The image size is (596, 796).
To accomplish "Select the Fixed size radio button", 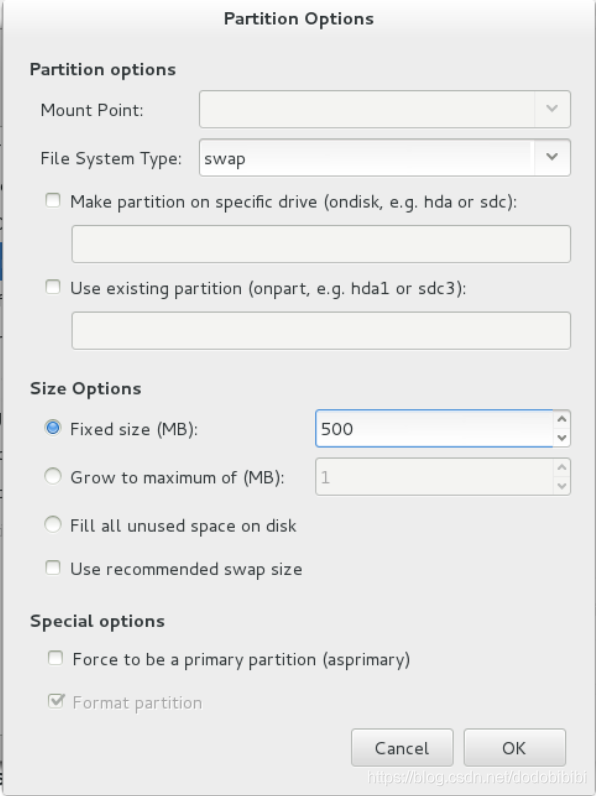I will click(x=53, y=428).
